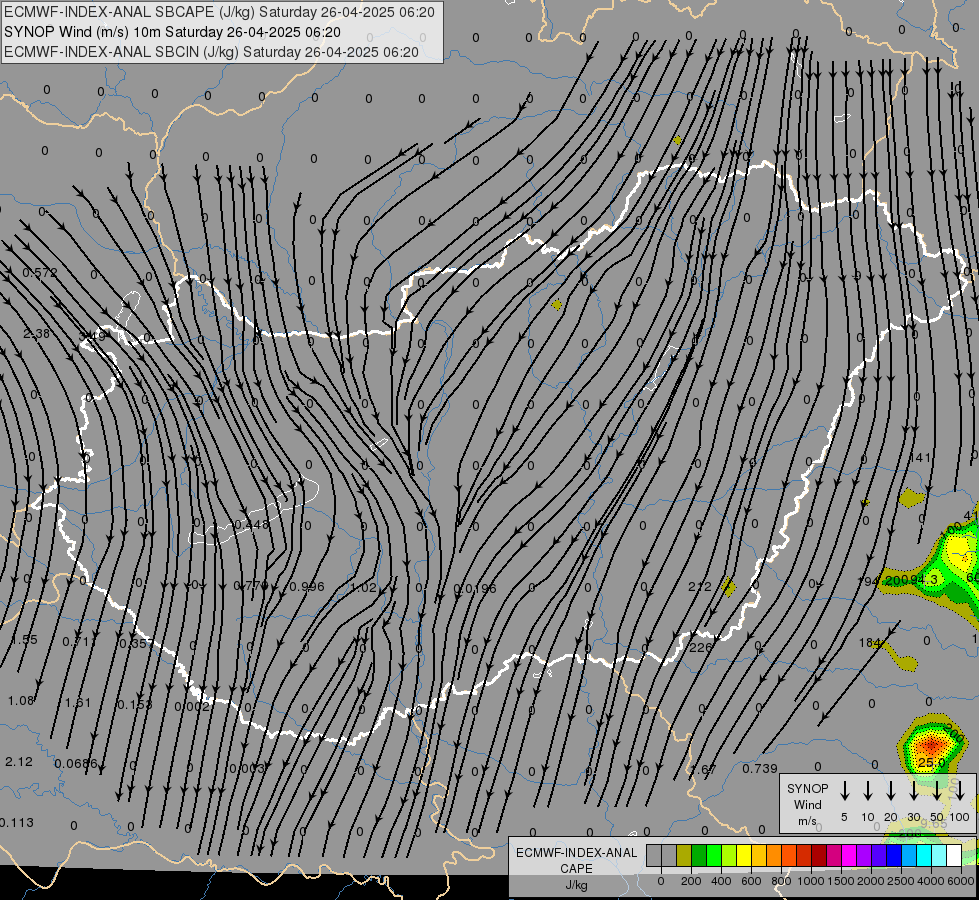Screen dimensions: 979x900
Task: Click the 5 m/s wind arrow in legend
Action: click(844, 790)
